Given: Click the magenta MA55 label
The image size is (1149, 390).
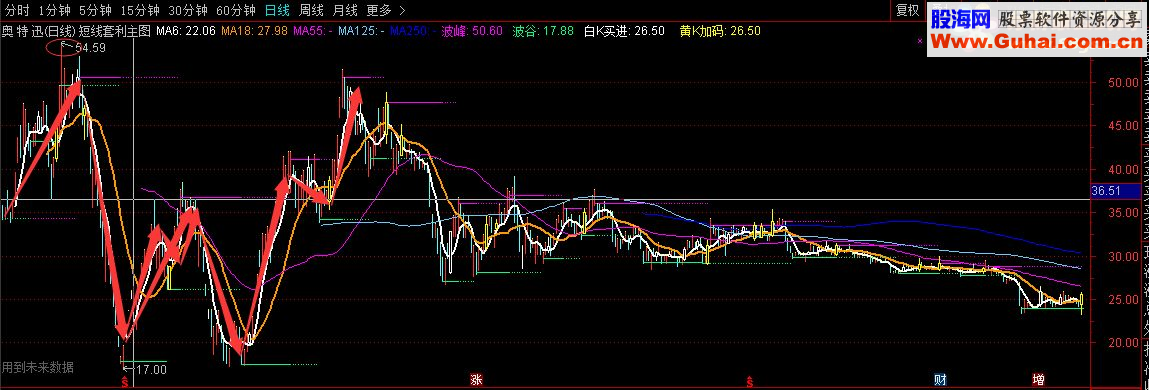Looking at the screenshot, I should (x=314, y=31).
